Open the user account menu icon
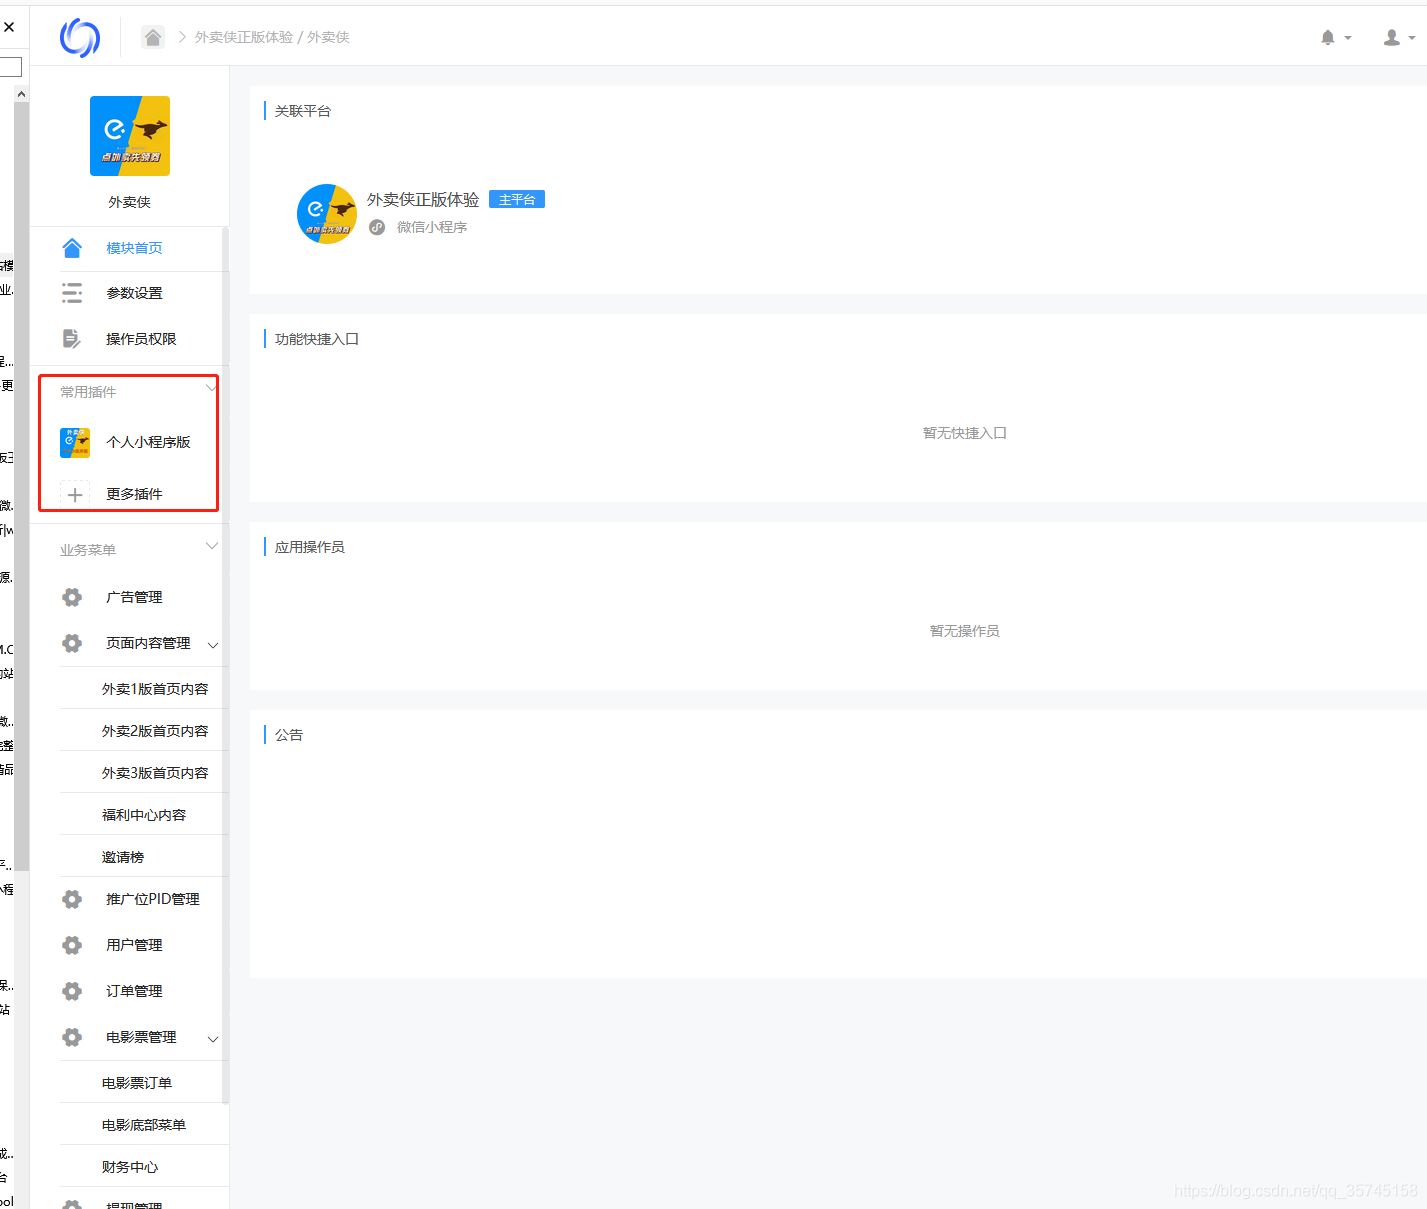1427x1209 pixels. click(1391, 37)
